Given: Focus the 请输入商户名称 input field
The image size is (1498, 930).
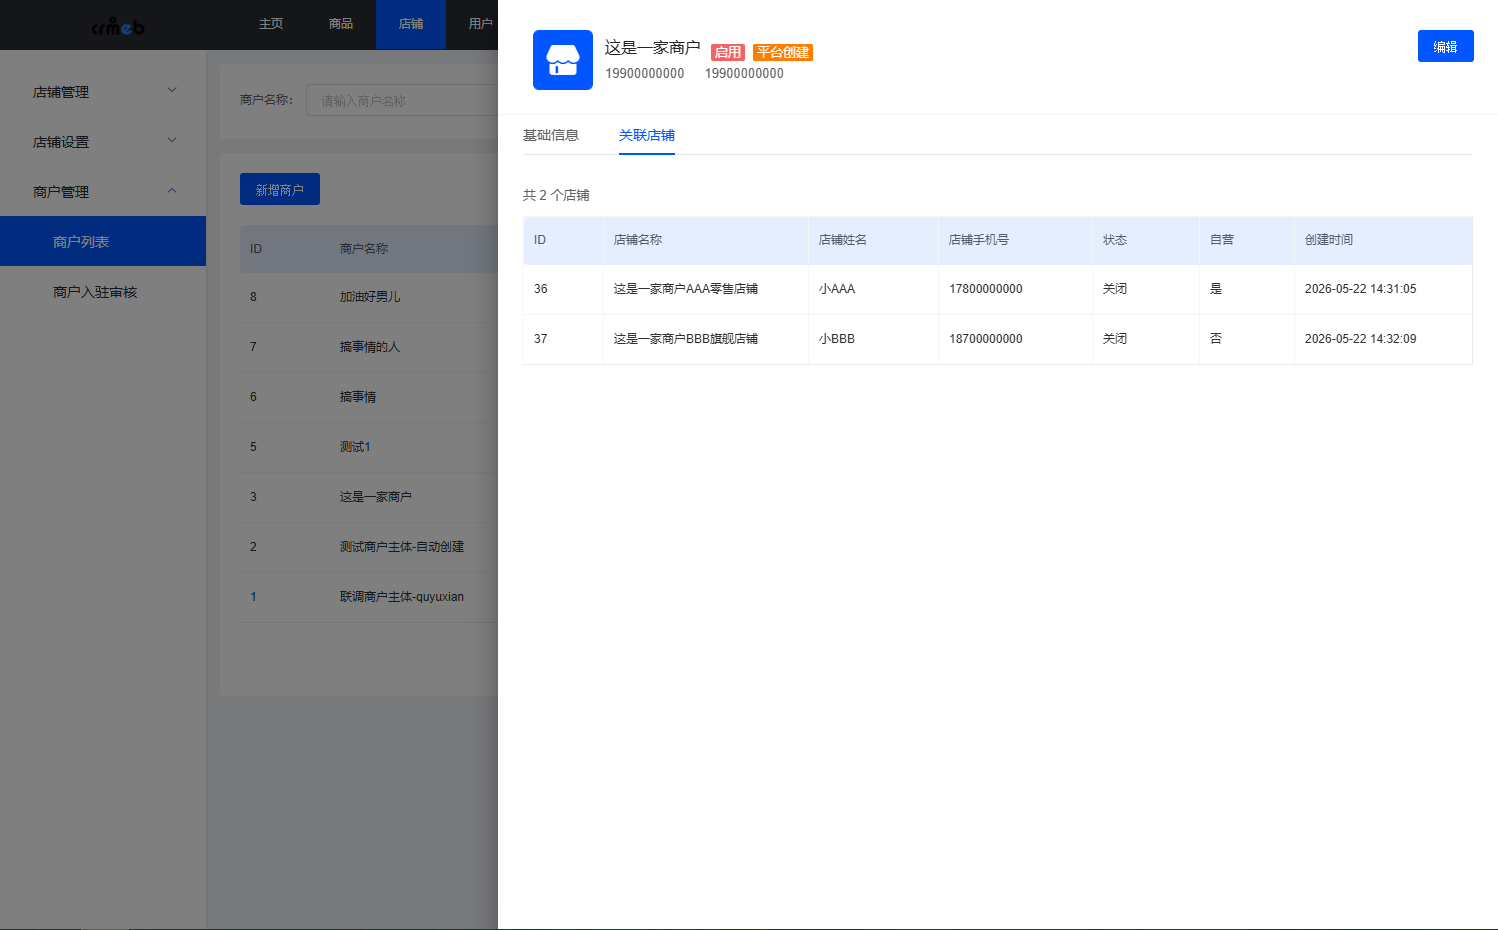Looking at the screenshot, I should [x=402, y=100].
